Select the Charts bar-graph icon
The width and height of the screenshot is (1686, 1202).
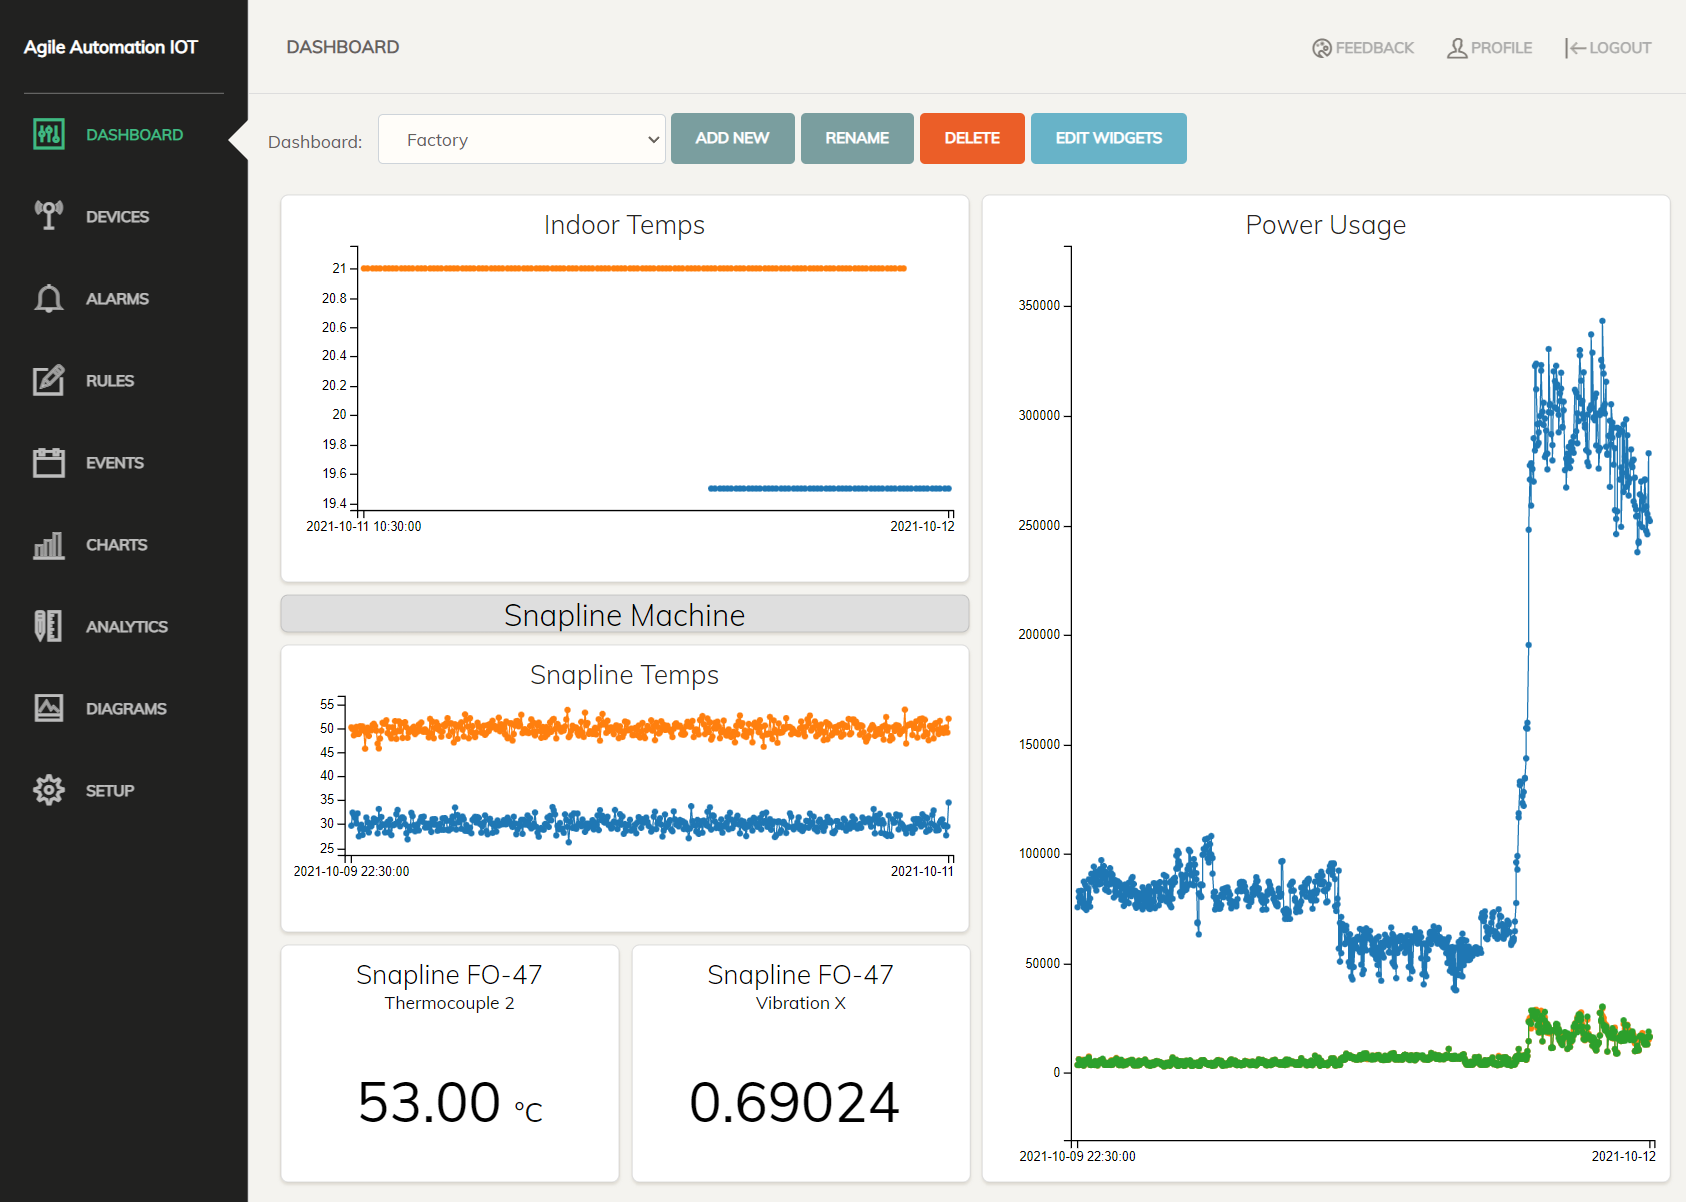click(48, 544)
